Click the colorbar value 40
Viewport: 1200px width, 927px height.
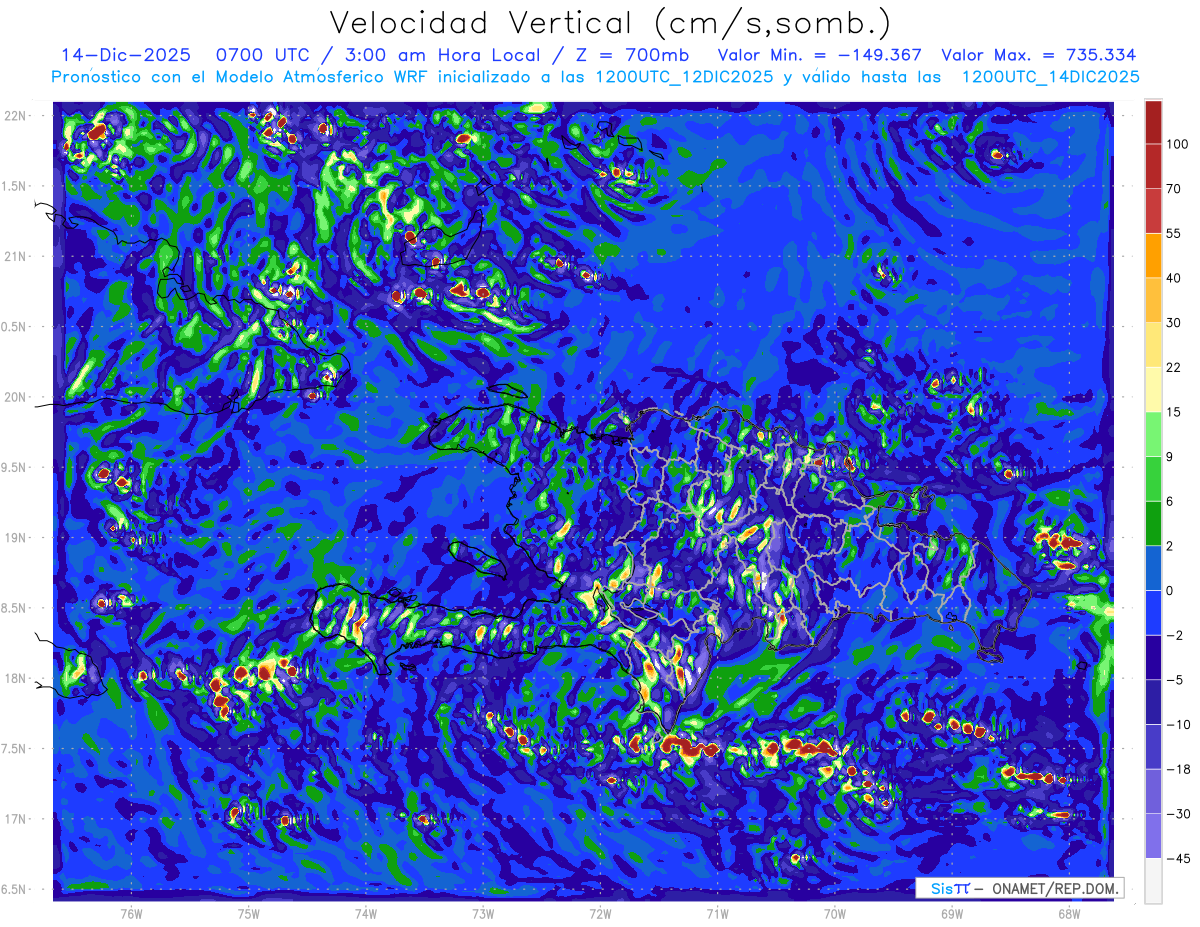(1174, 279)
